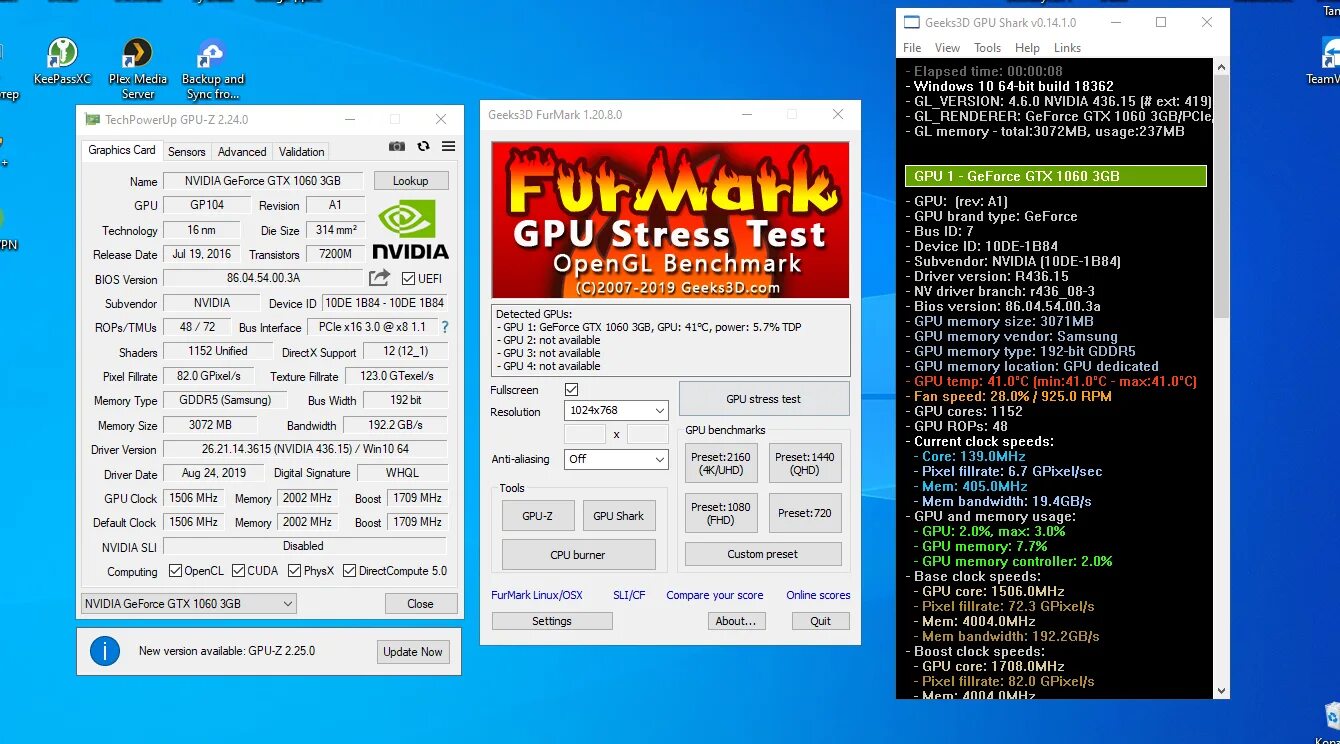Click the Lookup button

point(411,181)
